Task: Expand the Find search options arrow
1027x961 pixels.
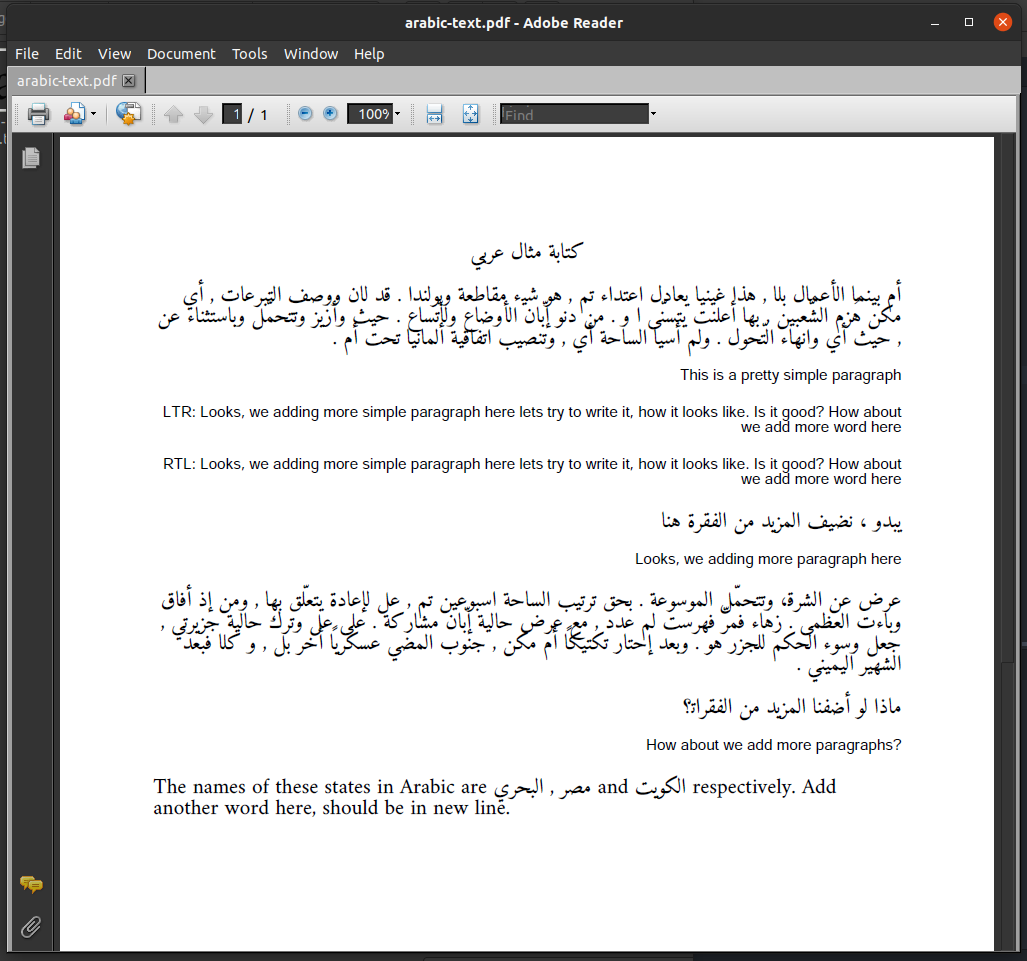Action: click(653, 113)
